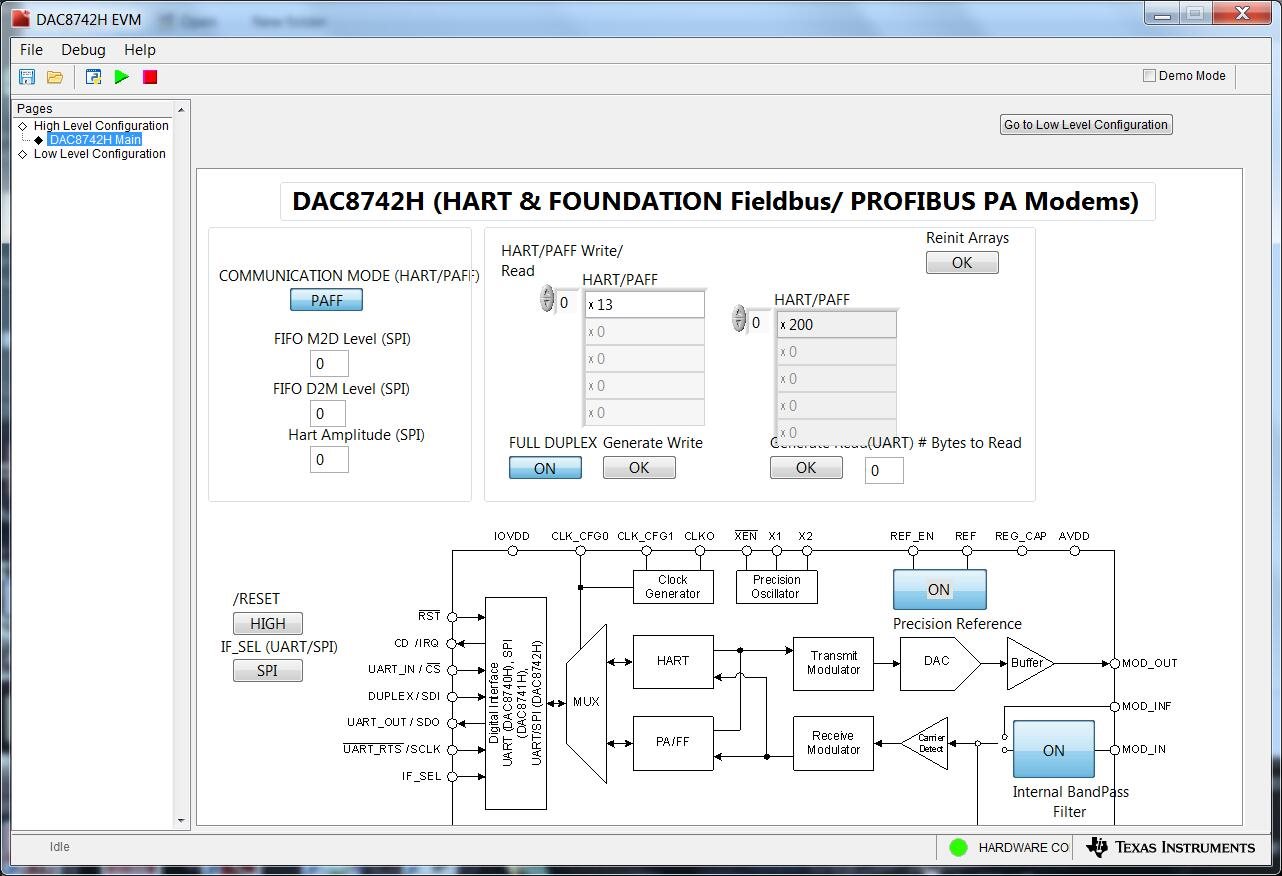Open the Help menu
1282x876 pixels.
pos(140,50)
